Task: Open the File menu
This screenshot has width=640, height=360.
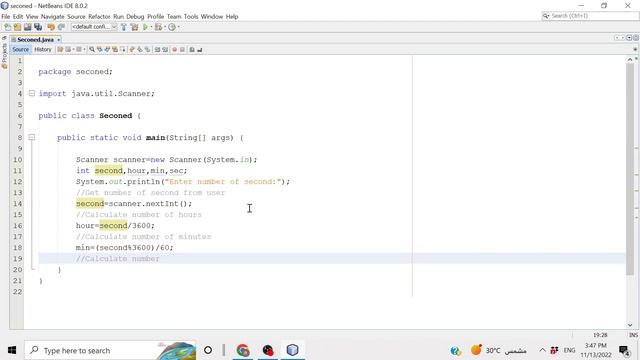Action: point(6,16)
